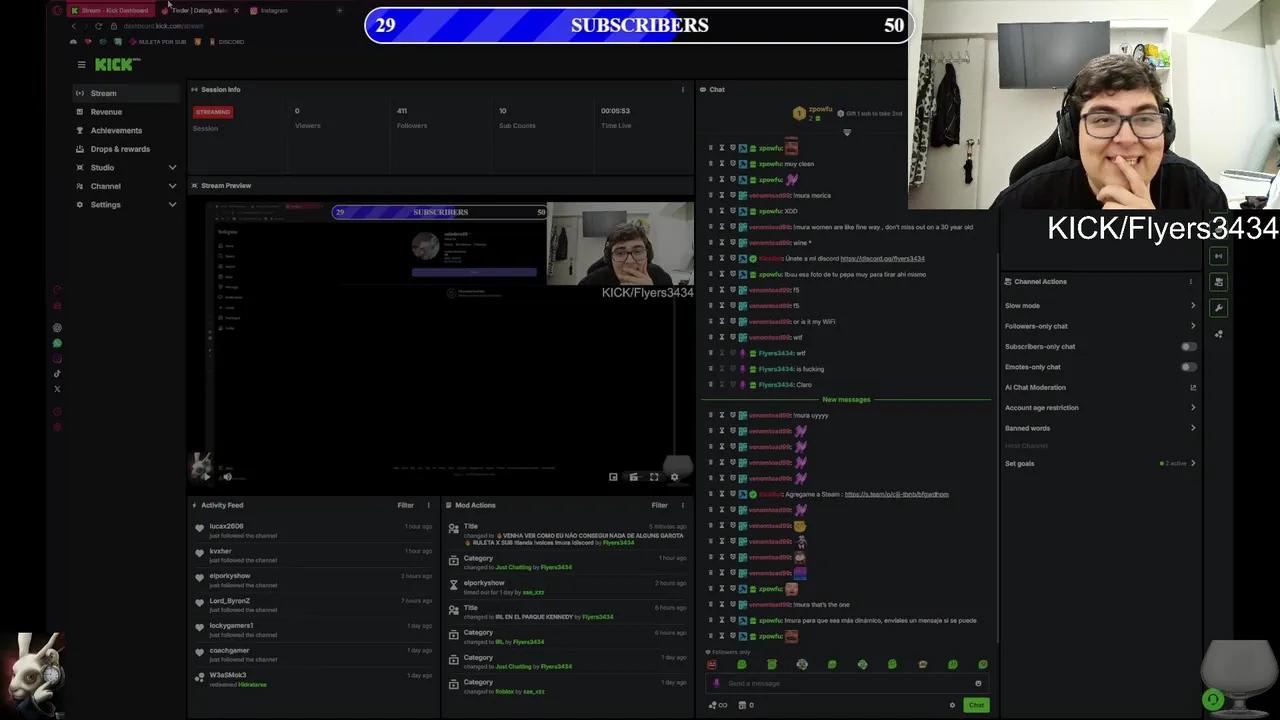Toggle stream preview fullscreen
The image size is (1280, 720).
pos(654,477)
